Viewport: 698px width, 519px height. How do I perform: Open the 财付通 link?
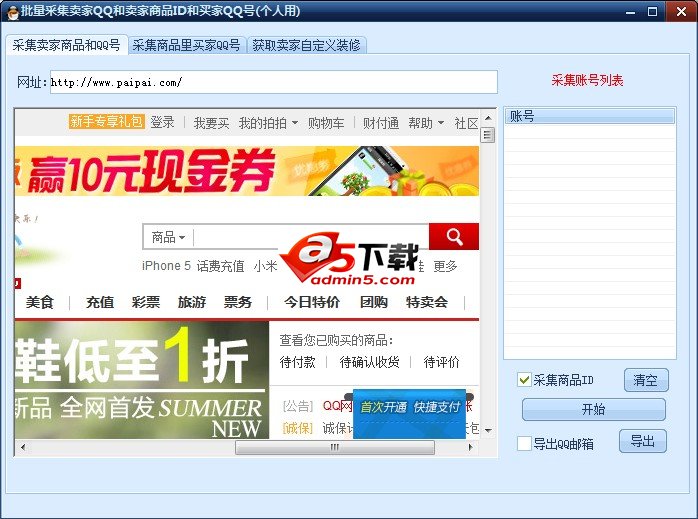(x=381, y=123)
